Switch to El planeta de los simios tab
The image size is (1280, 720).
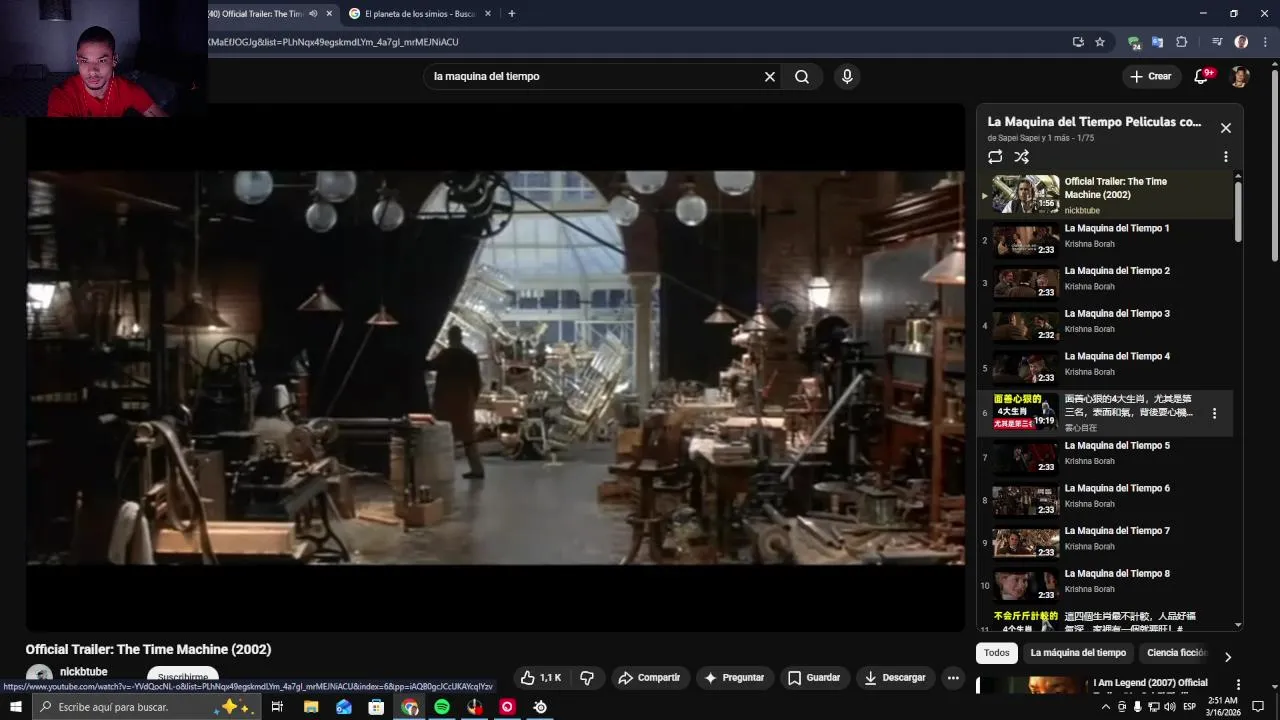pos(419,14)
